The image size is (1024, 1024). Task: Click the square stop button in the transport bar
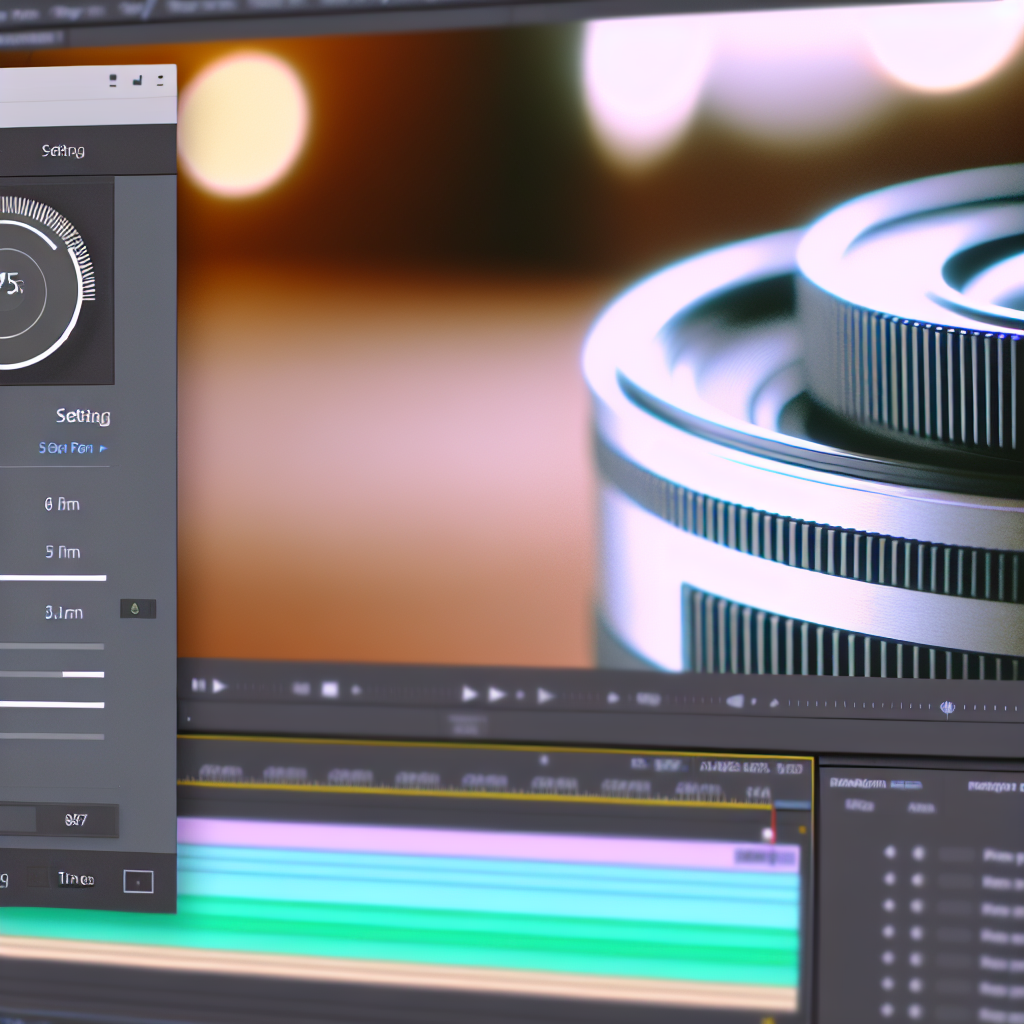click(329, 689)
